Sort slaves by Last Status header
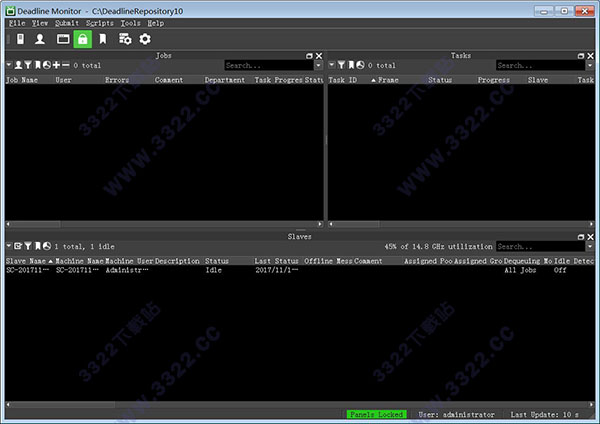Screen dimensions: 600x424 coord(277,261)
